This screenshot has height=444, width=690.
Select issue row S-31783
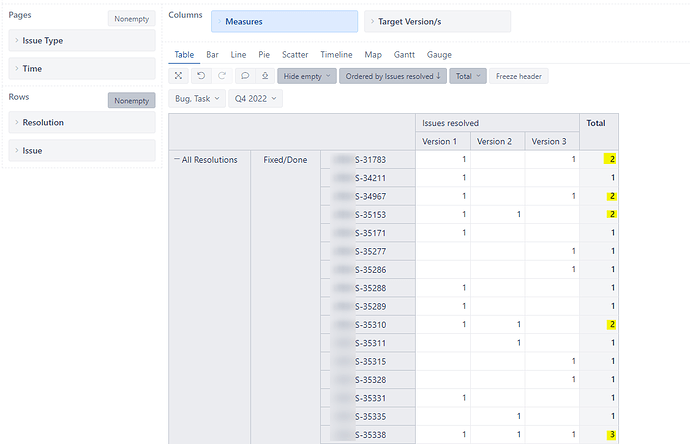click(x=368, y=160)
